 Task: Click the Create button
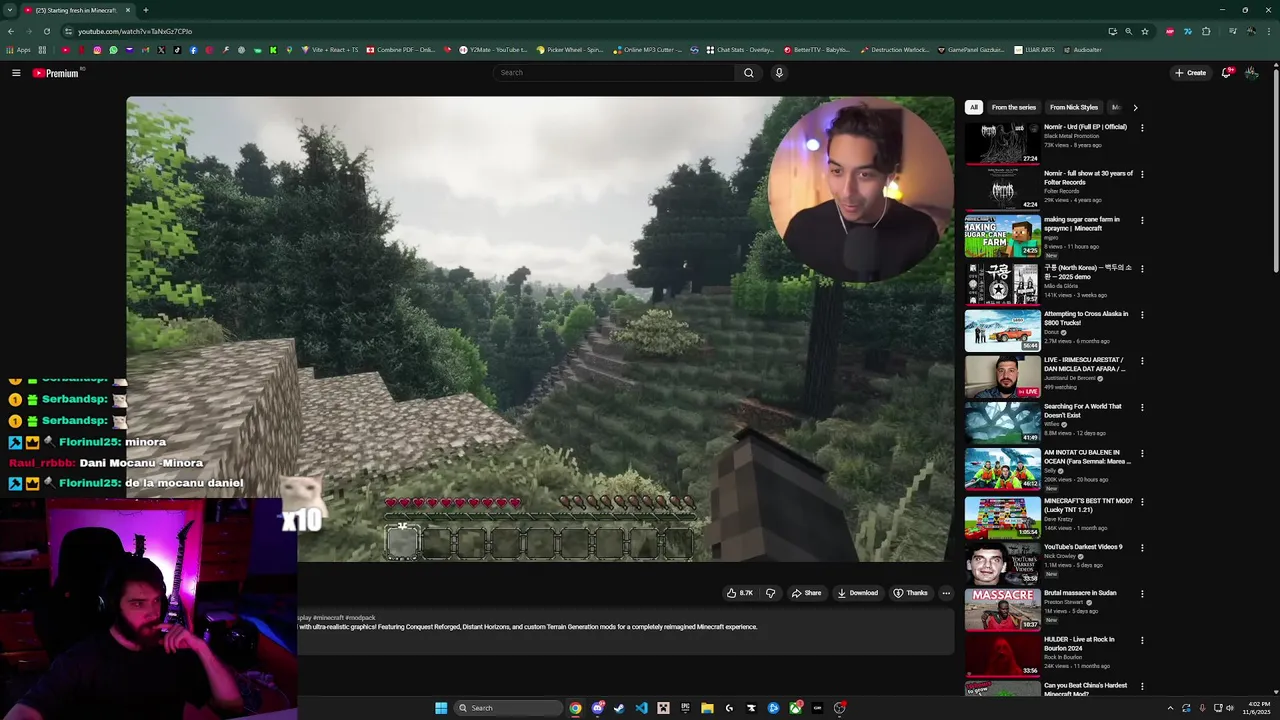(1190, 73)
